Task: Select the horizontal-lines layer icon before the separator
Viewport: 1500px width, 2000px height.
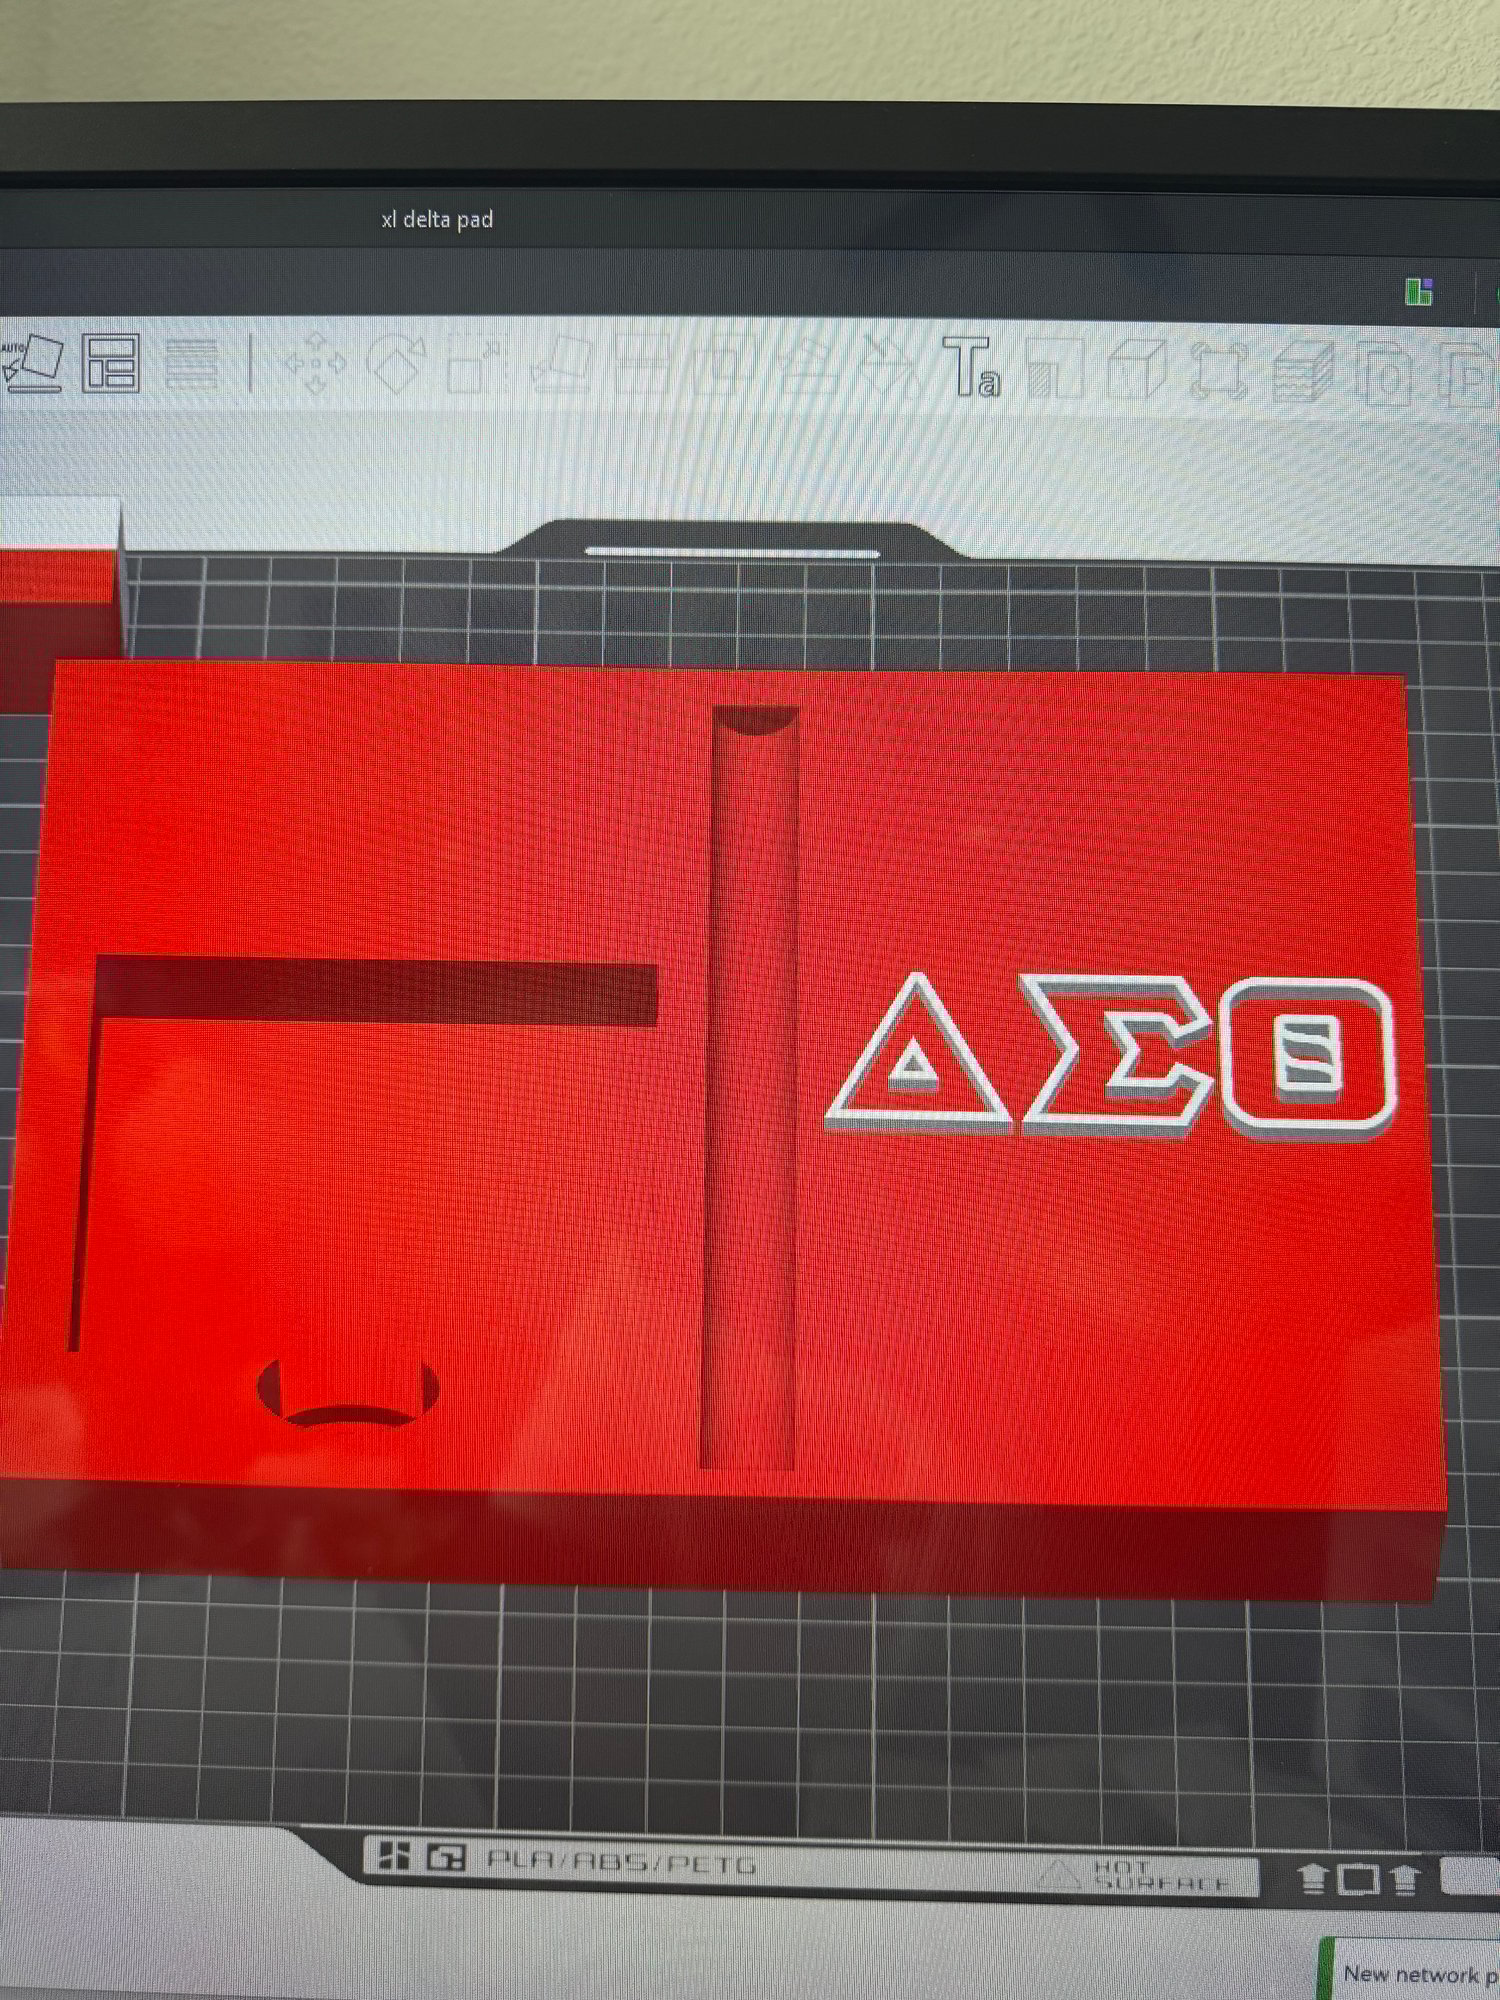Action: [190, 363]
